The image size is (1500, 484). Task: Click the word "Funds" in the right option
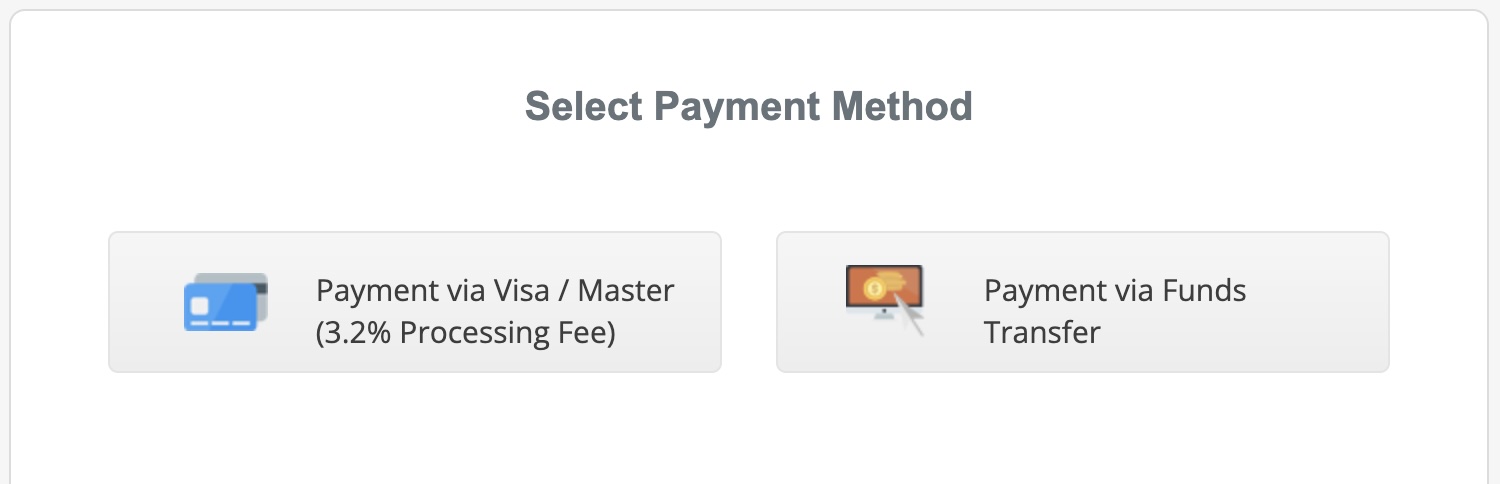[x=1204, y=291]
